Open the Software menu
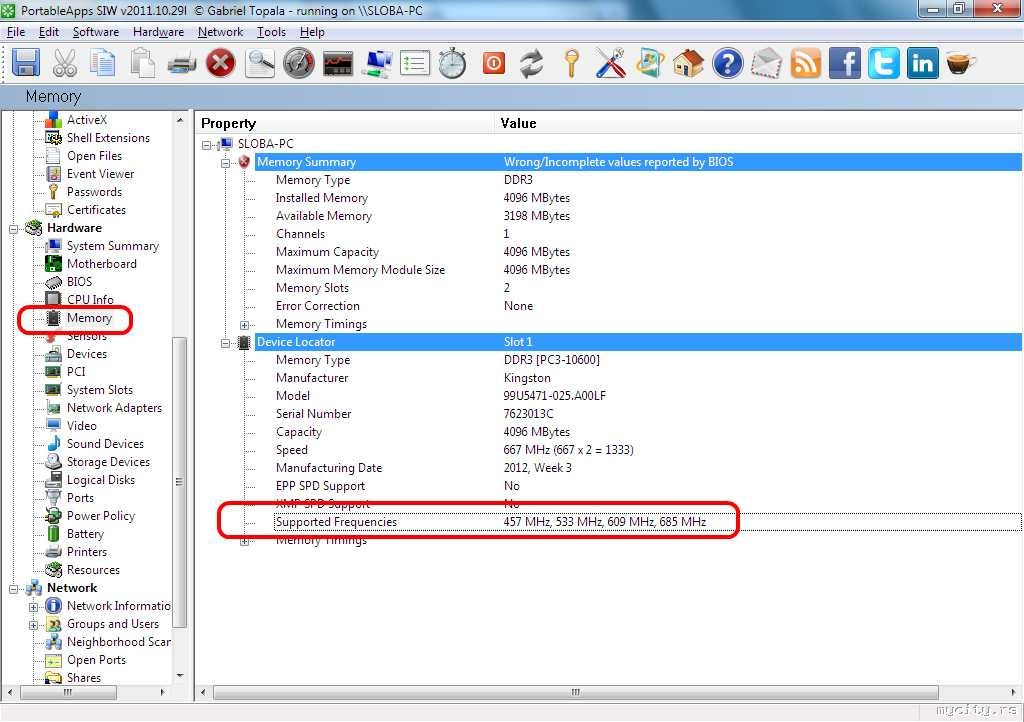The image size is (1024, 722). pos(96,32)
